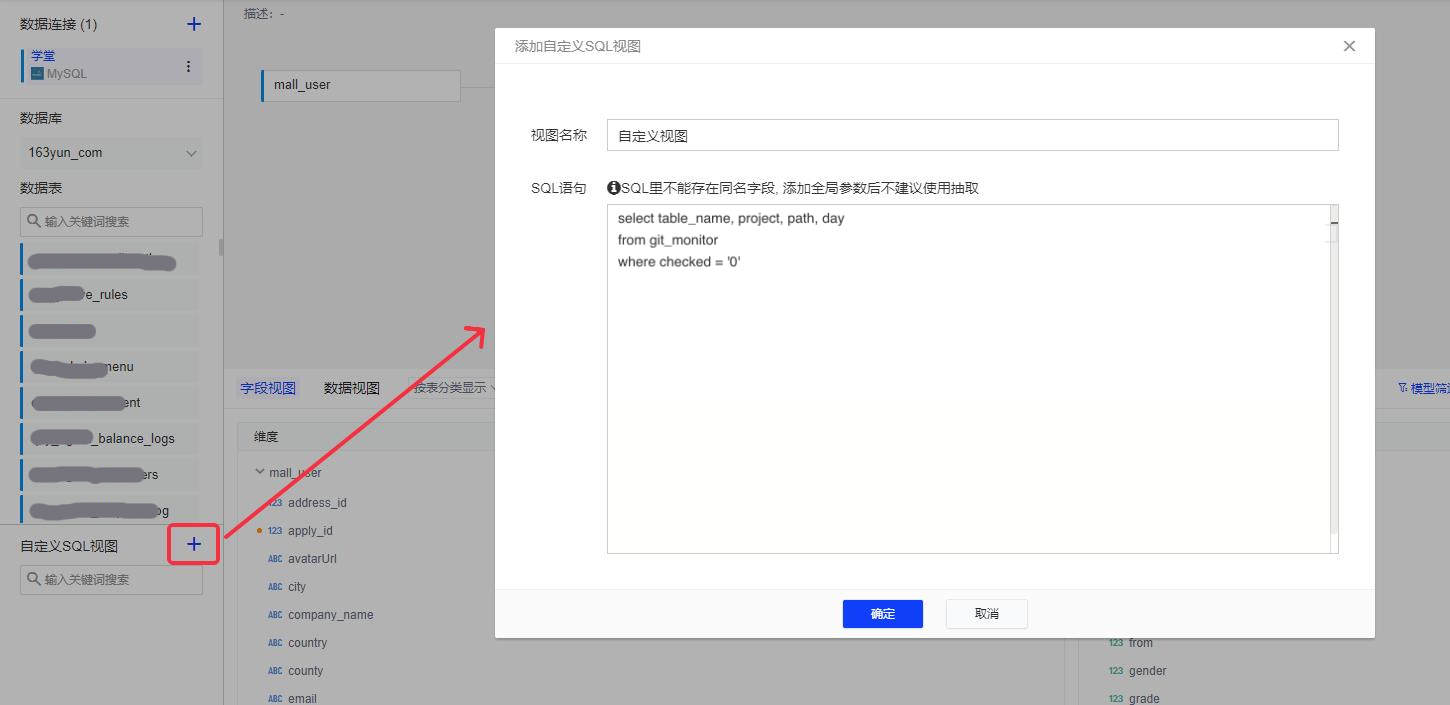The image size is (1450, 705).
Task: Select the 字段视图 tab
Action: coord(267,387)
